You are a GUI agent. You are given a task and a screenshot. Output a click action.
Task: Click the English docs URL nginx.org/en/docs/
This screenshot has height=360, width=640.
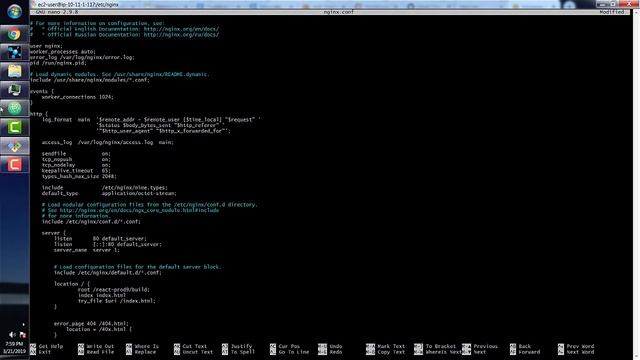point(181,29)
